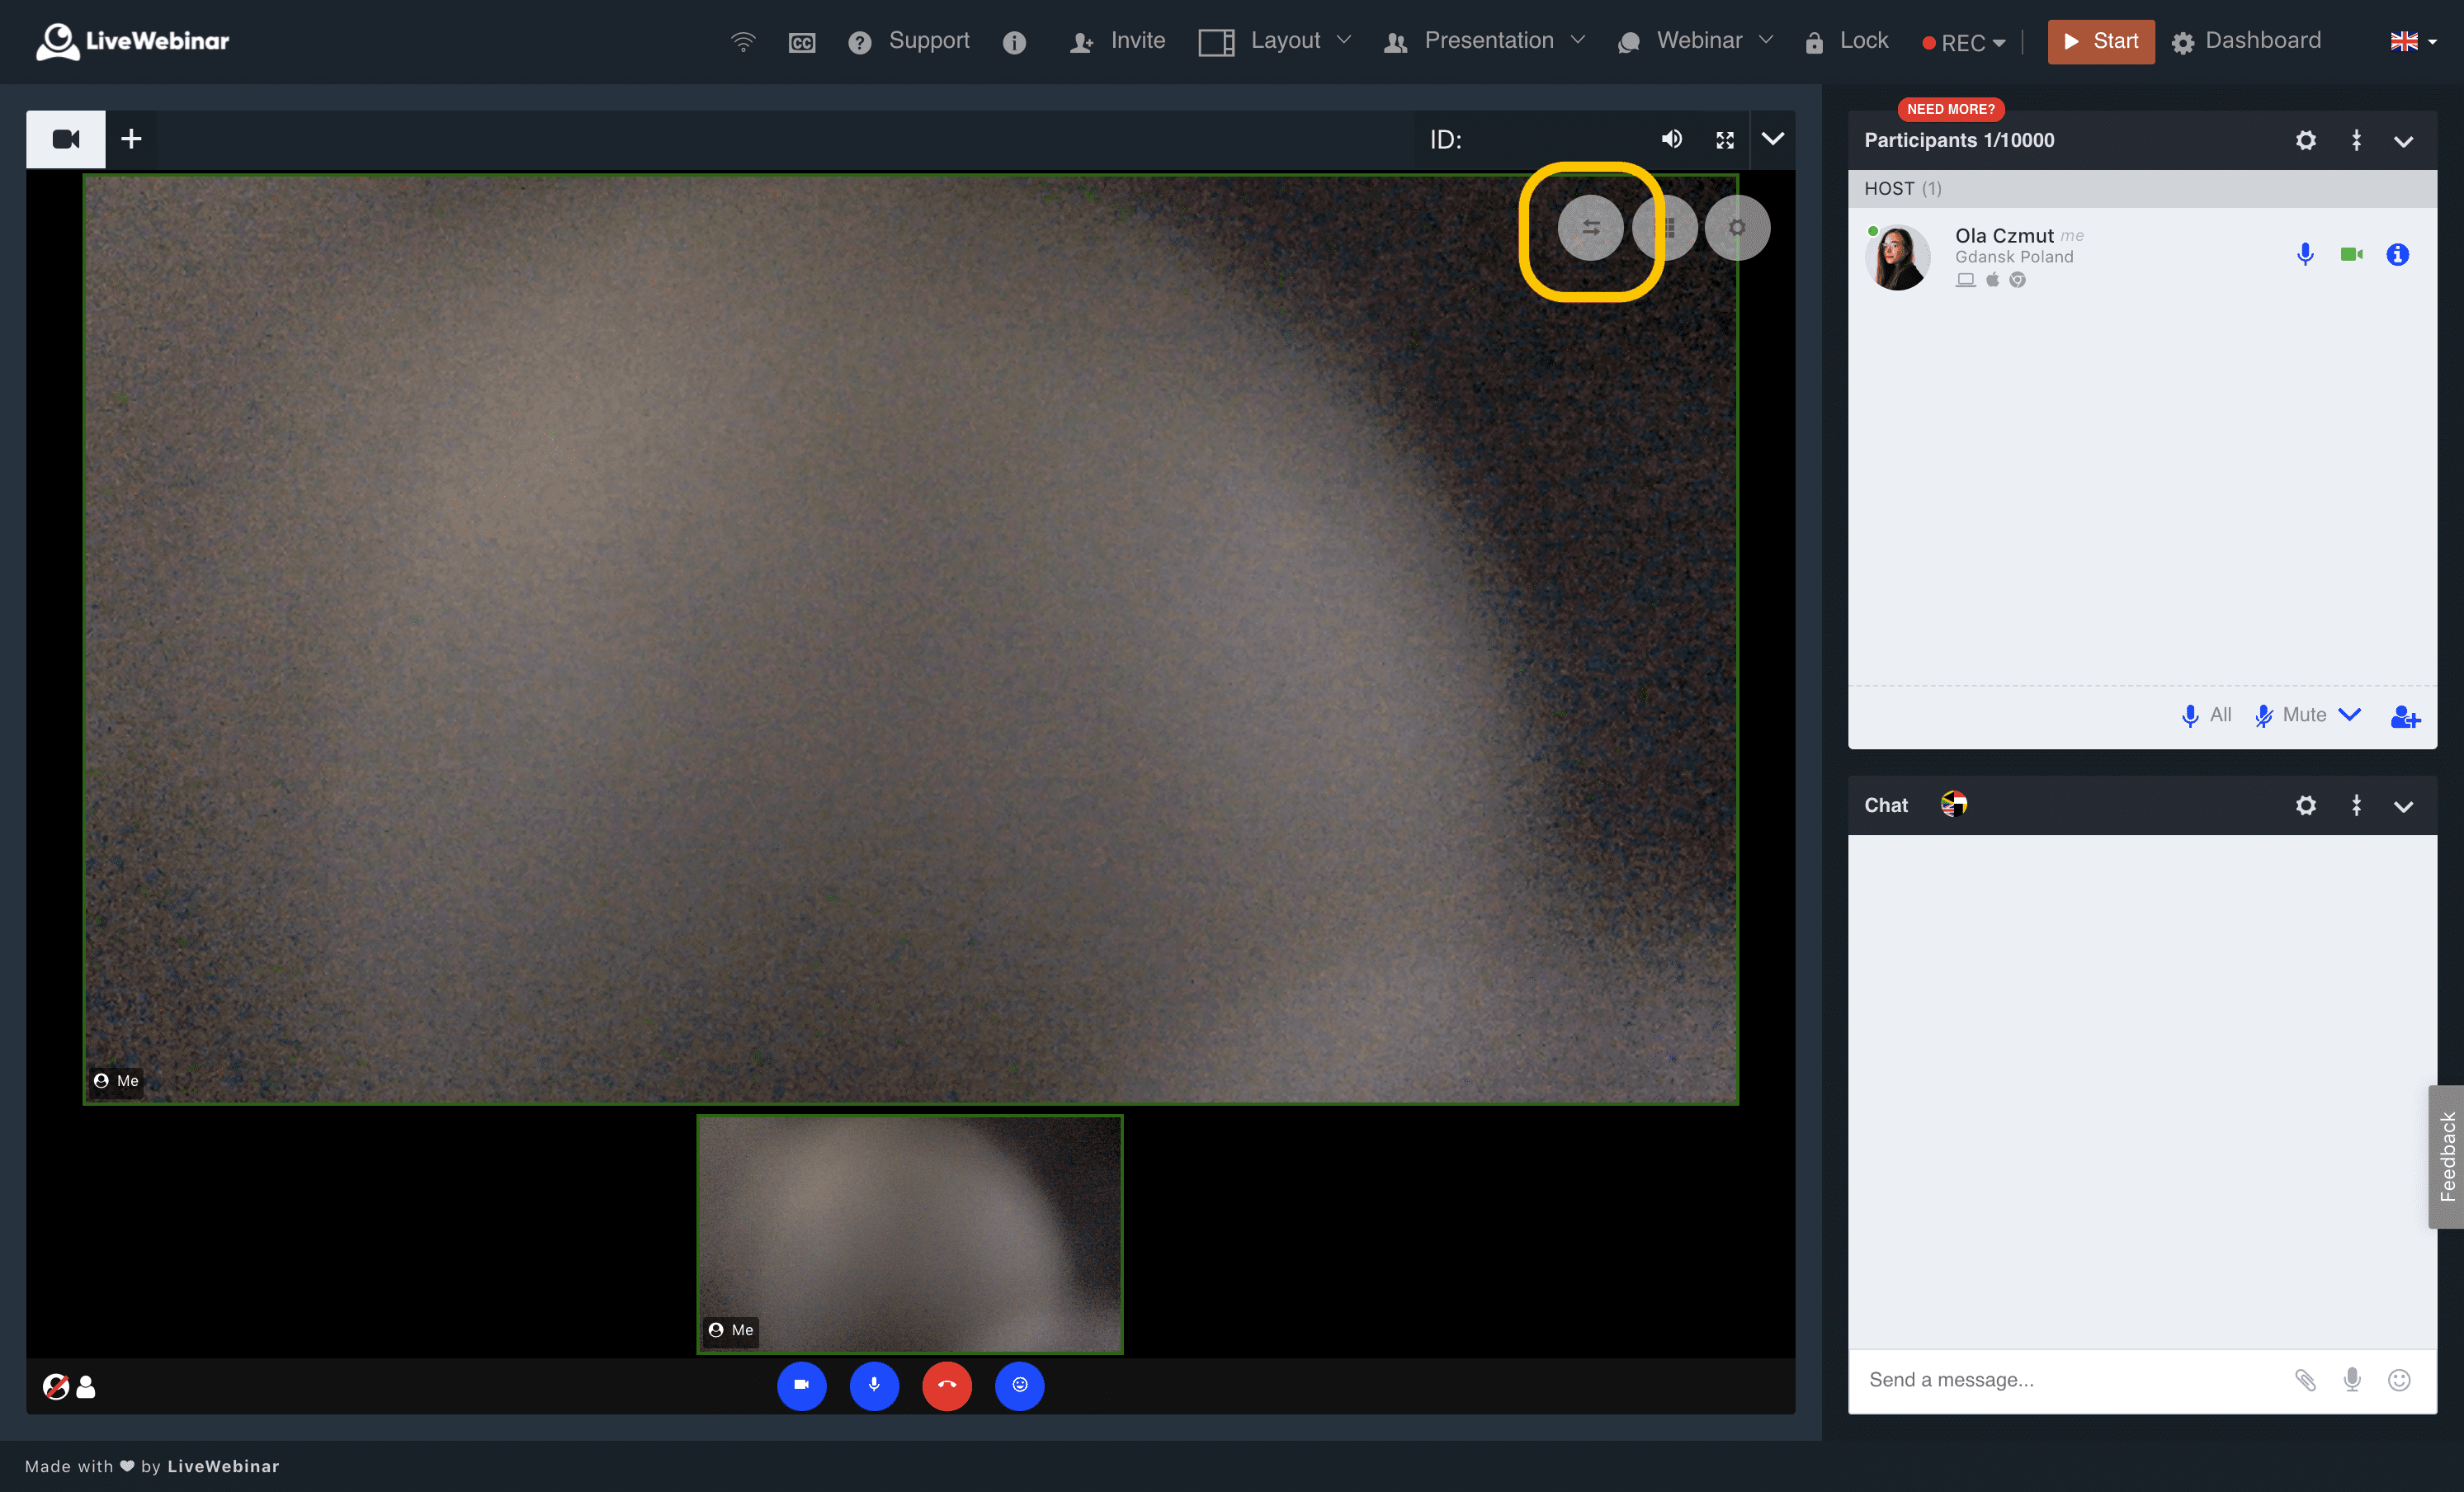
Task: Toggle Ola Czmut's microphone in participants list
Action: [2305, 254]
